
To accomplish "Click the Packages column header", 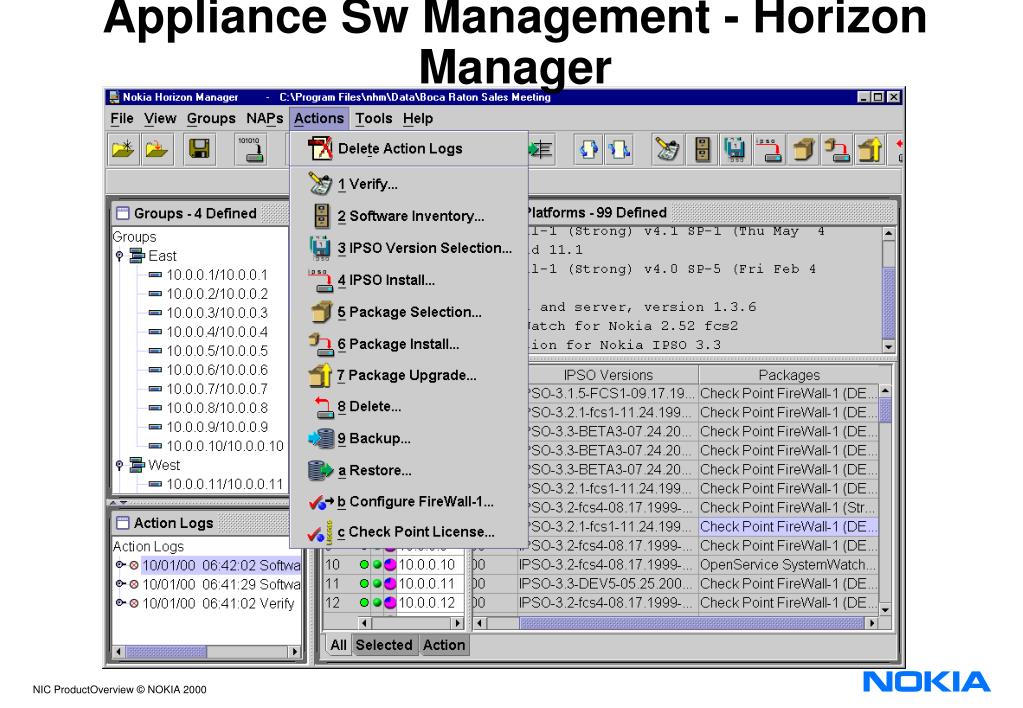I will (789, 375).
